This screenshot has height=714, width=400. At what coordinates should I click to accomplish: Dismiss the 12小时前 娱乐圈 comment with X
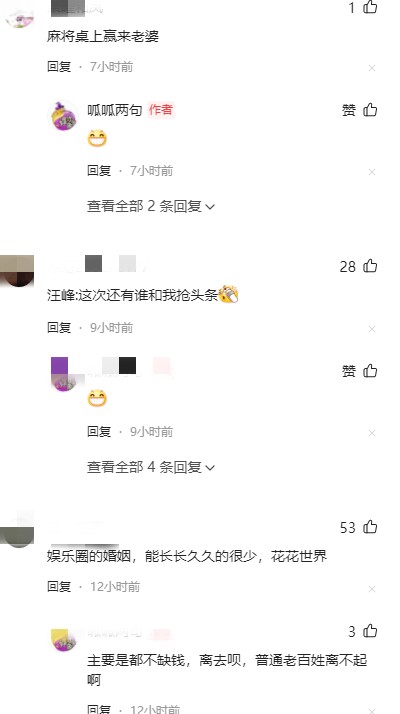372,589
